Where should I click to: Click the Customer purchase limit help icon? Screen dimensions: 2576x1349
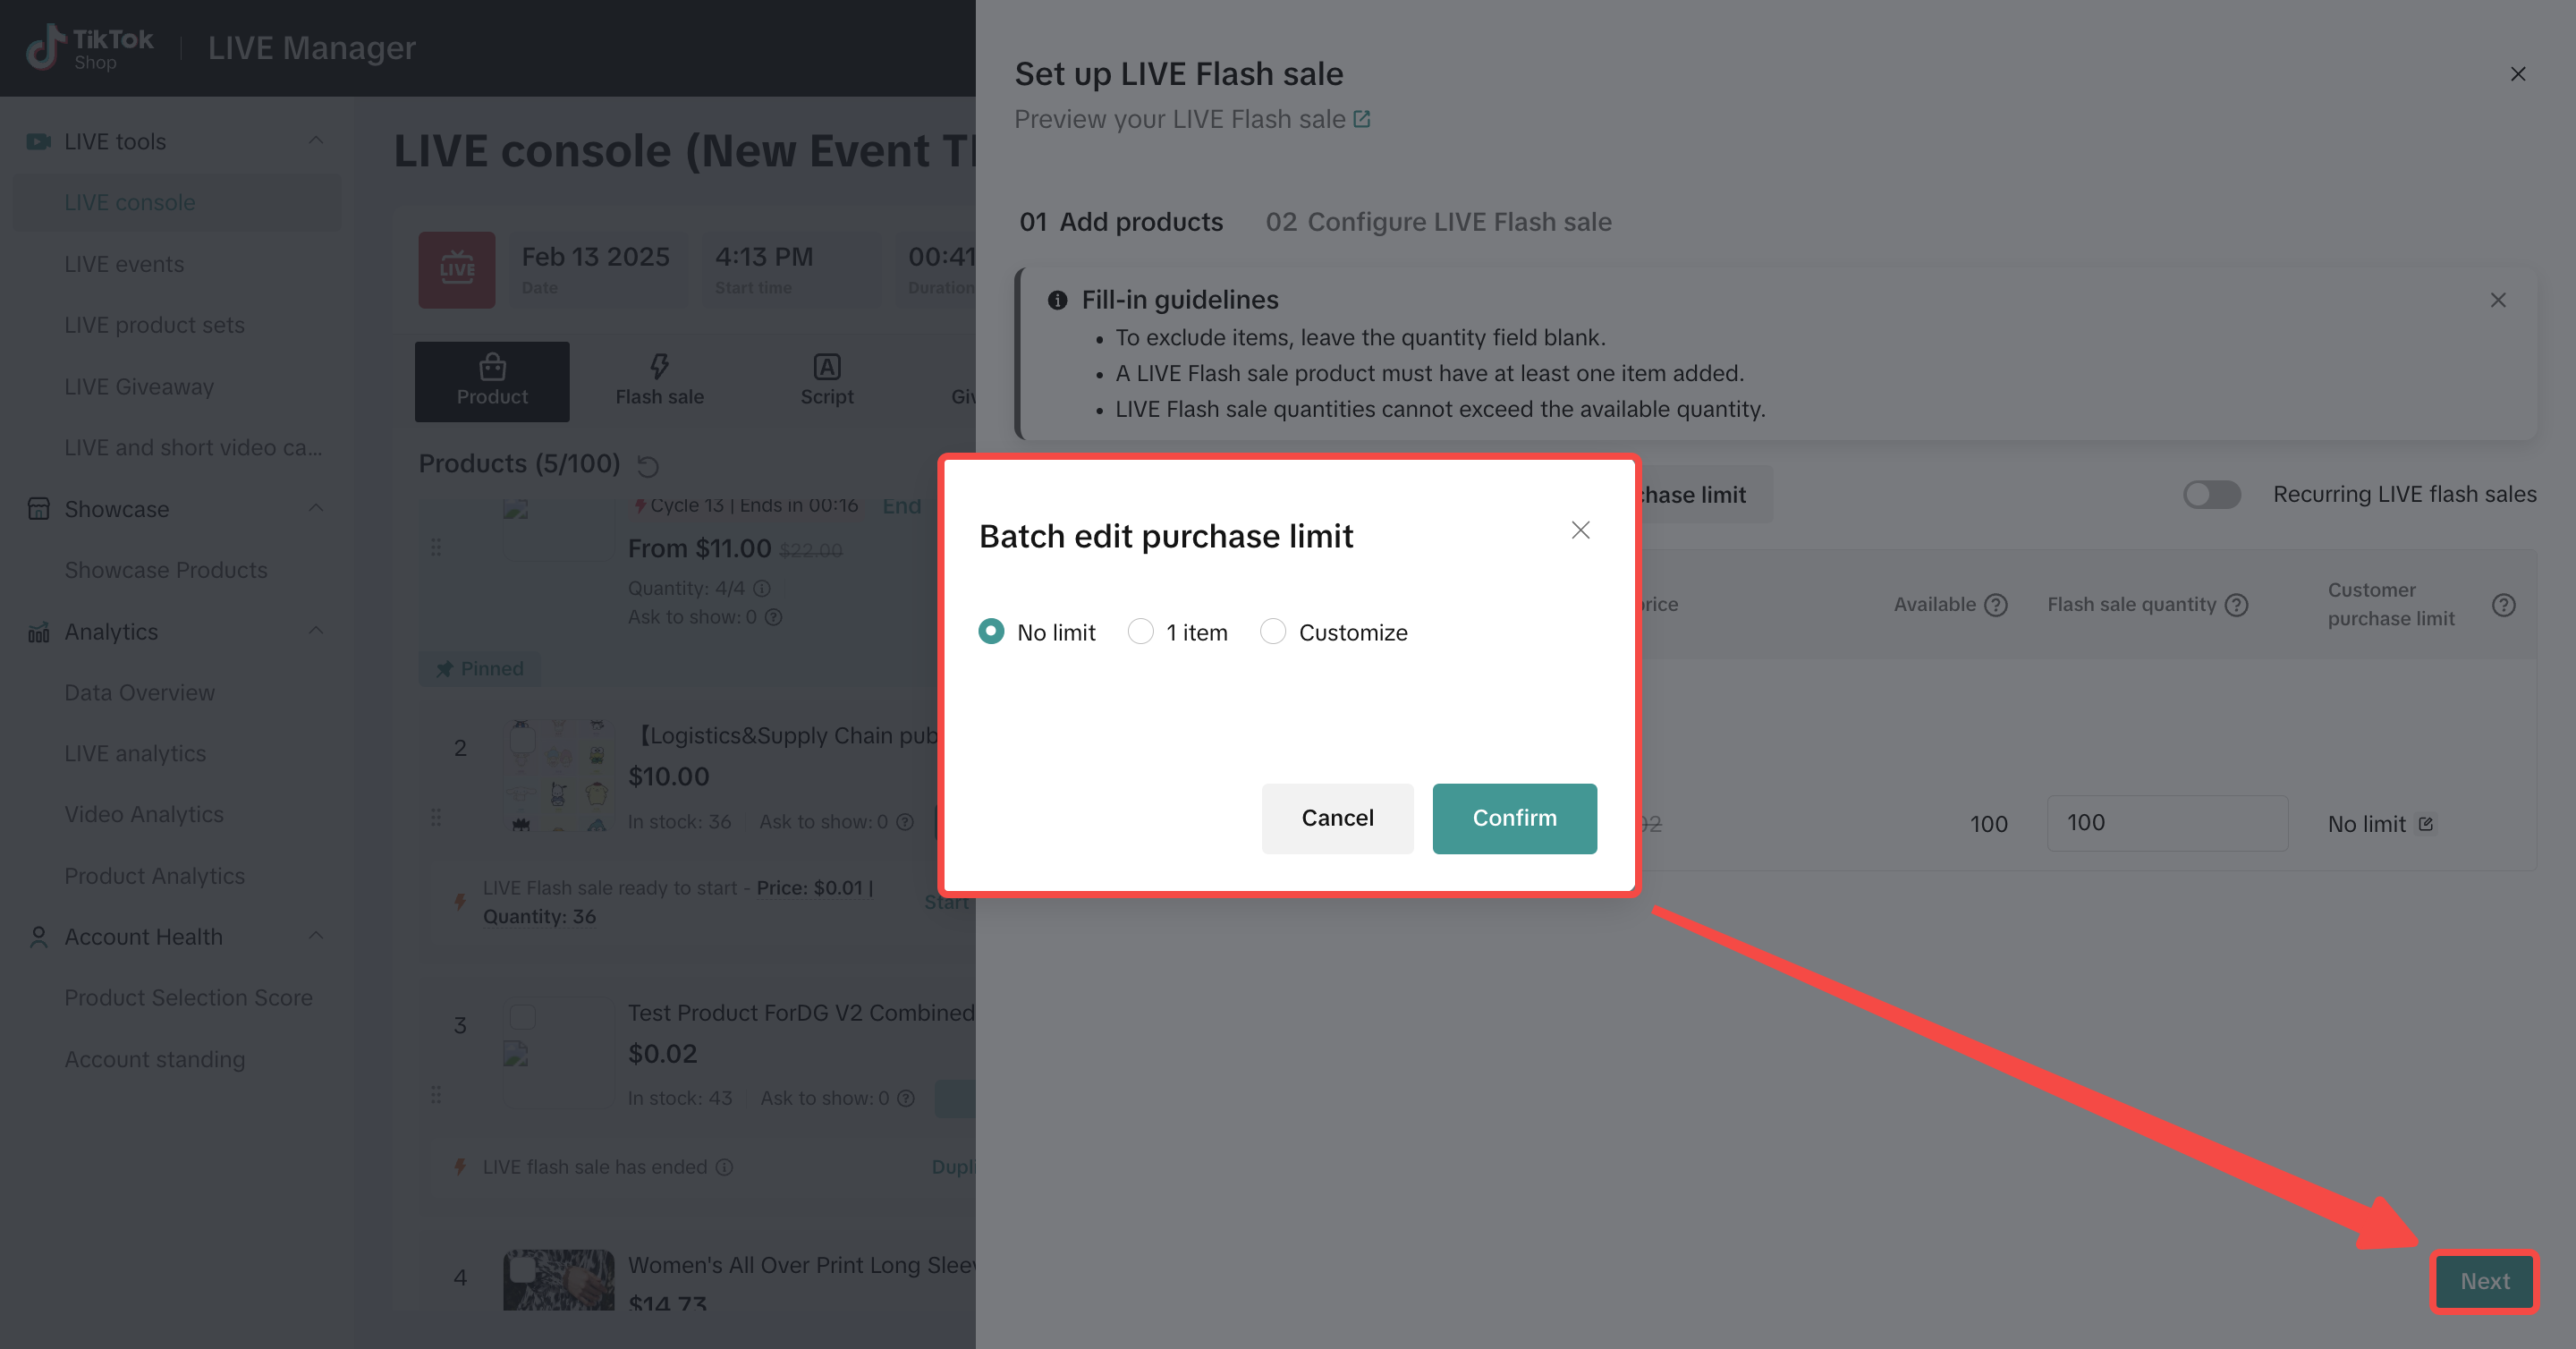(x=2503, y=605)
